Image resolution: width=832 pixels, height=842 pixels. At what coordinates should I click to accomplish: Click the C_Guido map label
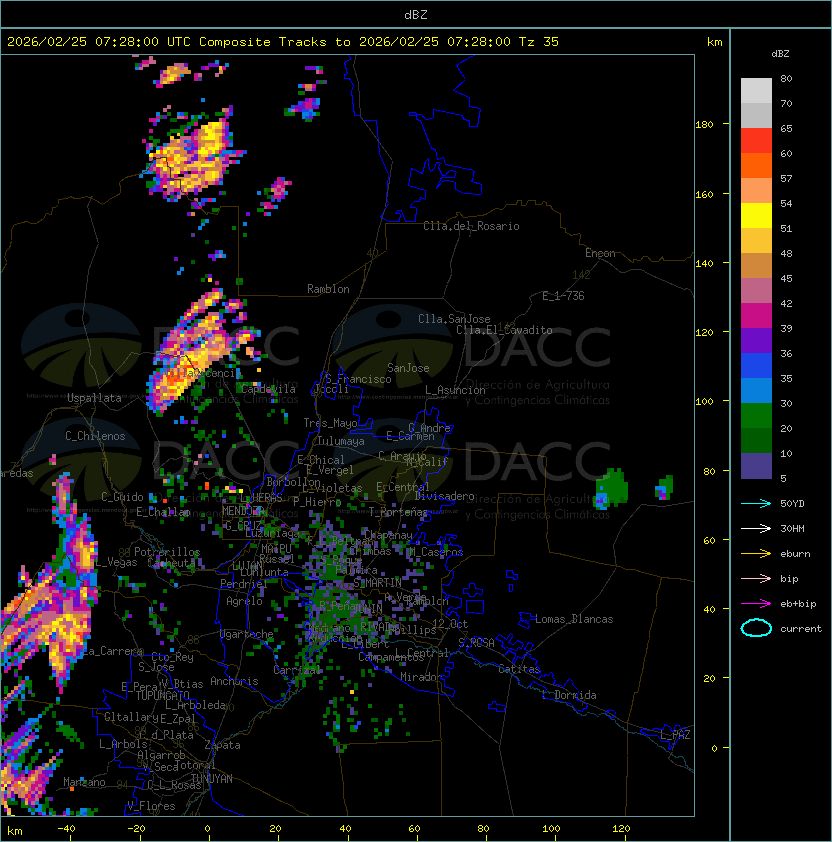pos(122,497)
